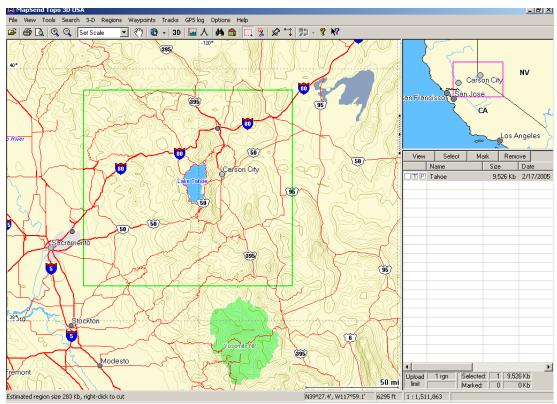Select the Tahoe region name in the list
This screenshot has height=404, width=557.
pos(438,177)
